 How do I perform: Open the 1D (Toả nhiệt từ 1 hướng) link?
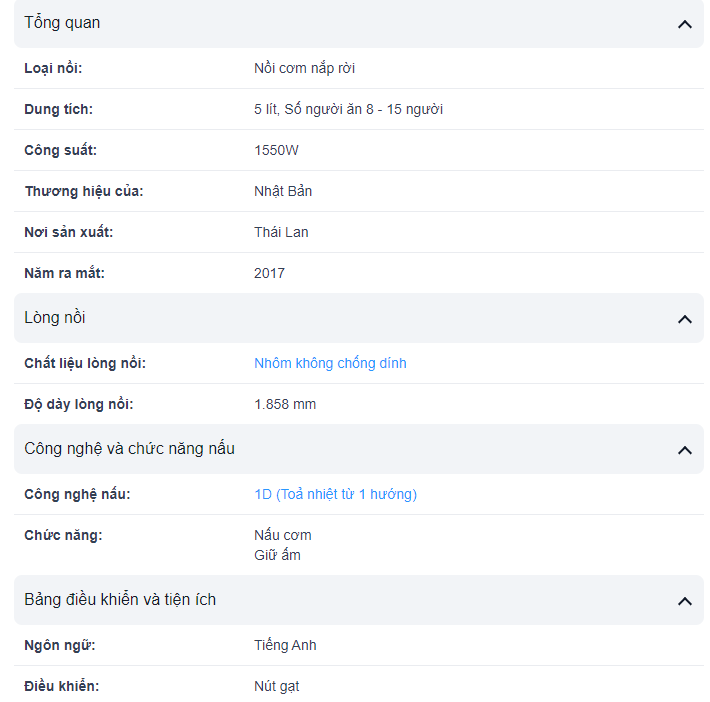tap(335, 494)
